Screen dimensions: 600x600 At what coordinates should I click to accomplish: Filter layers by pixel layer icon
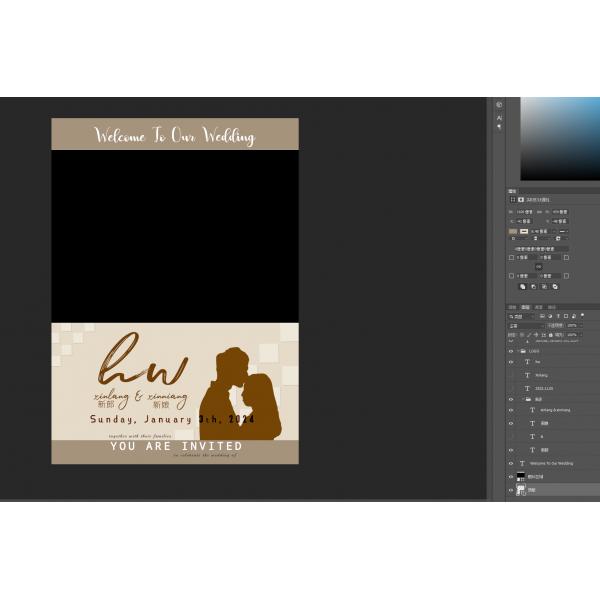pyautogui.click(x=542, y=316)
